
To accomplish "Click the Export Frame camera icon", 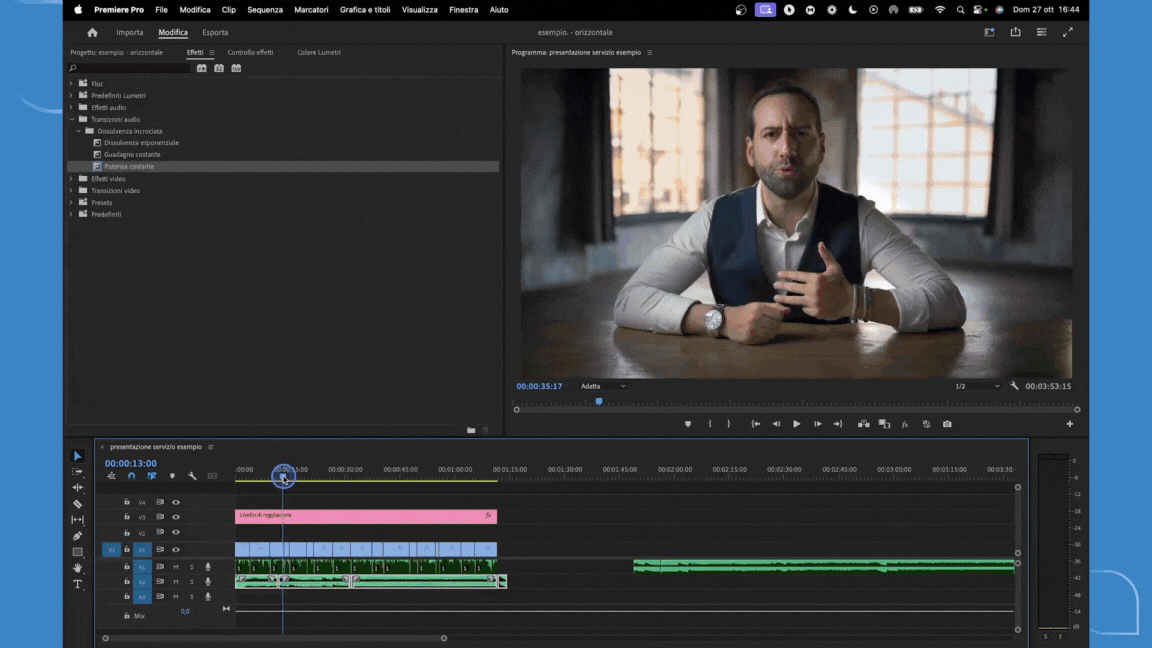I will click(947, 424).
